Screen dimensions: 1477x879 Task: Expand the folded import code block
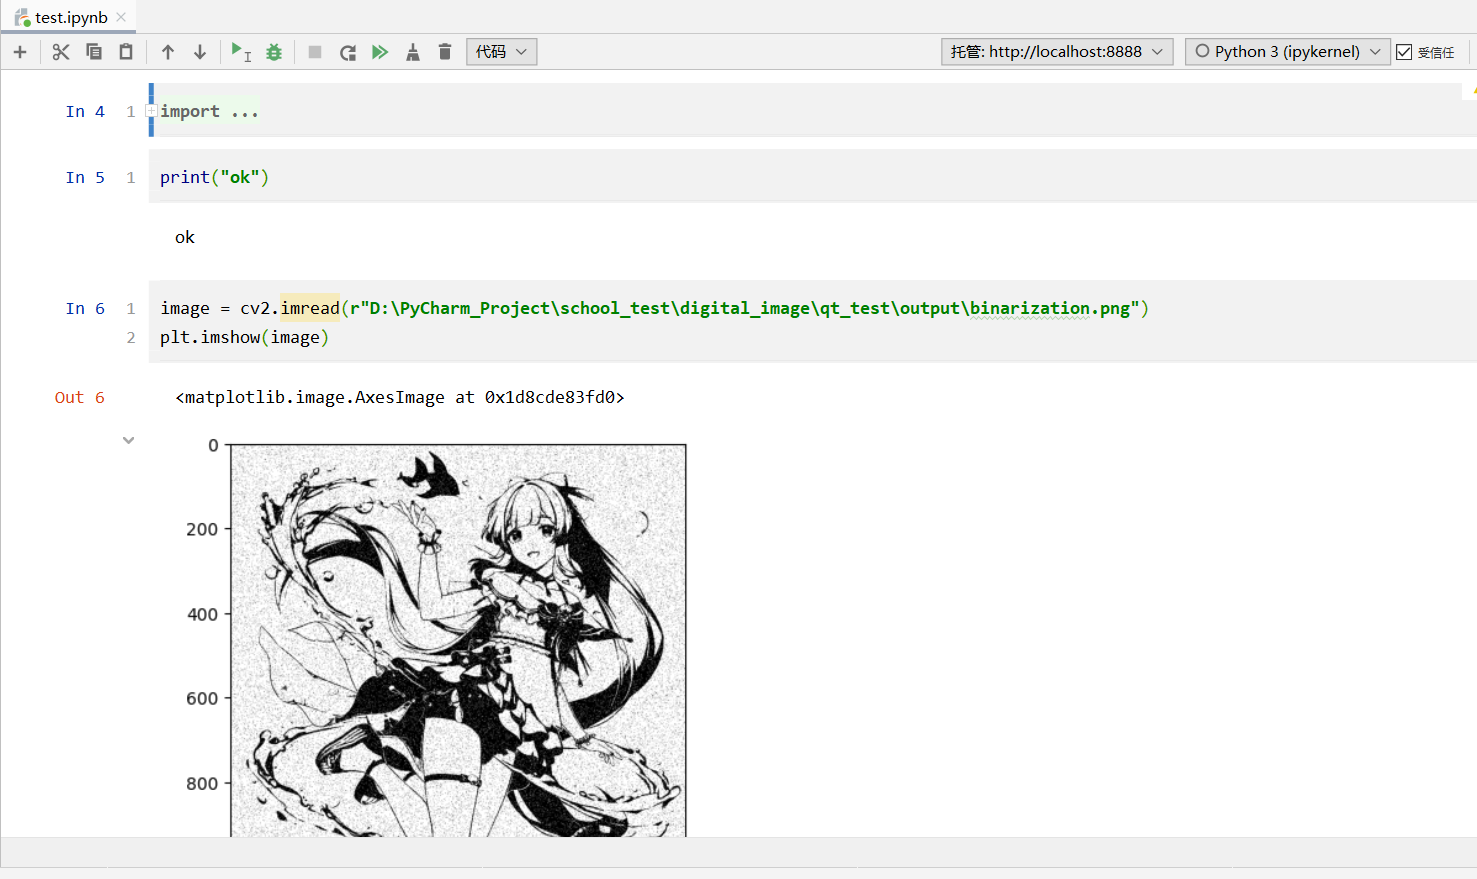pyautogui.click(x=151, y=111)
